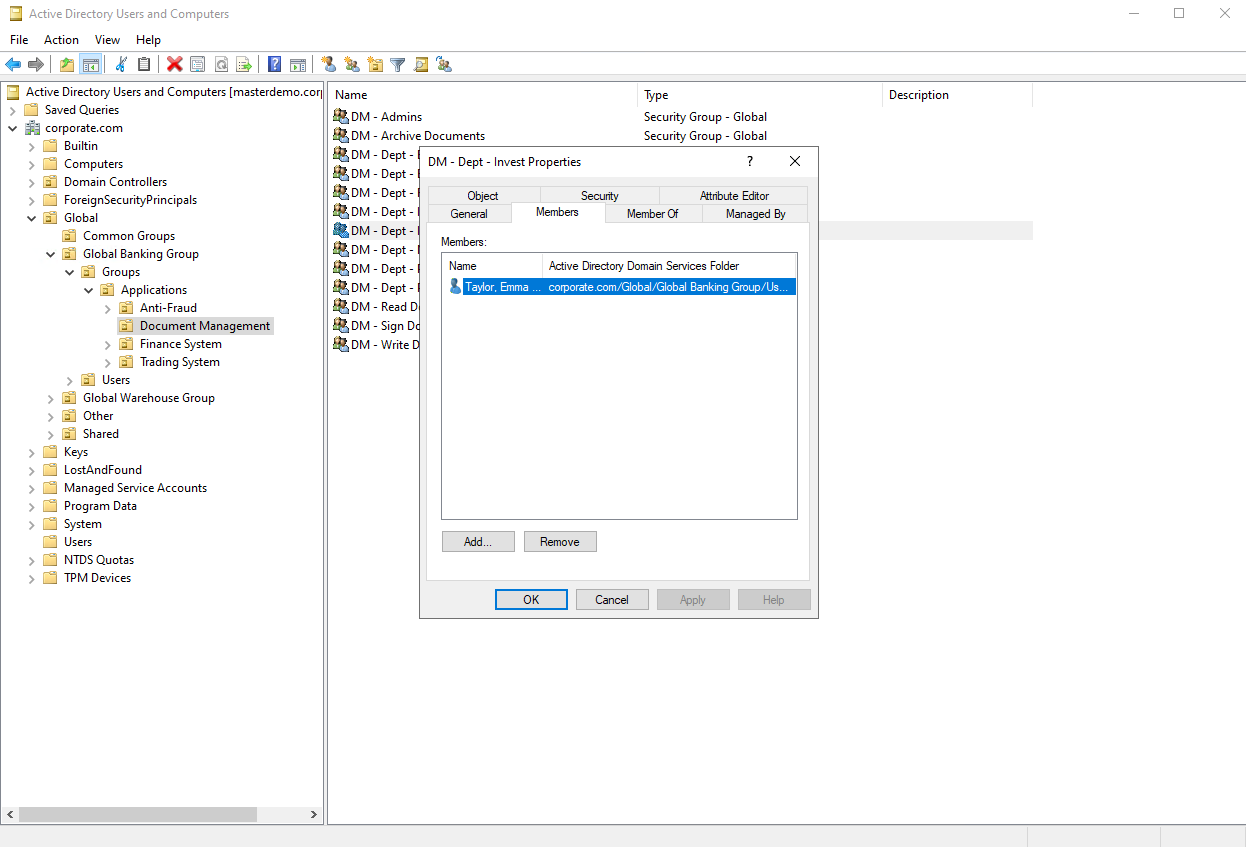The height and width of the screenshot is (847, 1246).
Task: Click the Find objects magnifier icon
Action: [421, 65]
